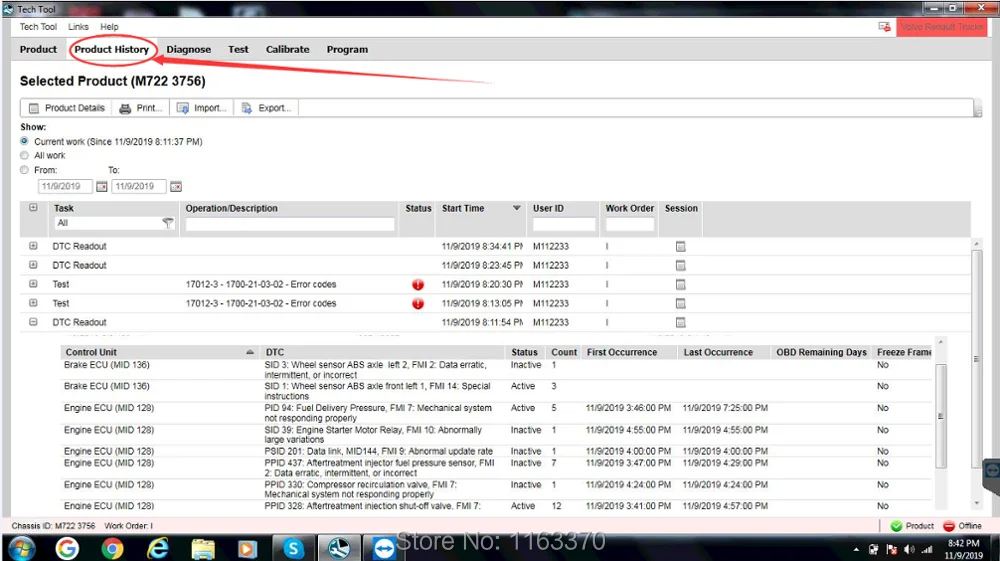Open the Help menu

(x=109, y=27)
